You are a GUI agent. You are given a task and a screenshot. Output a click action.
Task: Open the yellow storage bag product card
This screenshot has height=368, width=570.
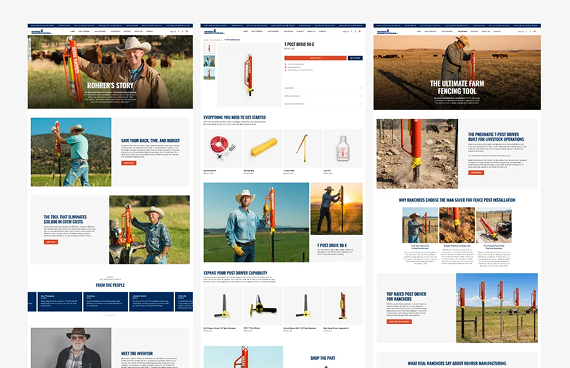(x=263, y=151)
